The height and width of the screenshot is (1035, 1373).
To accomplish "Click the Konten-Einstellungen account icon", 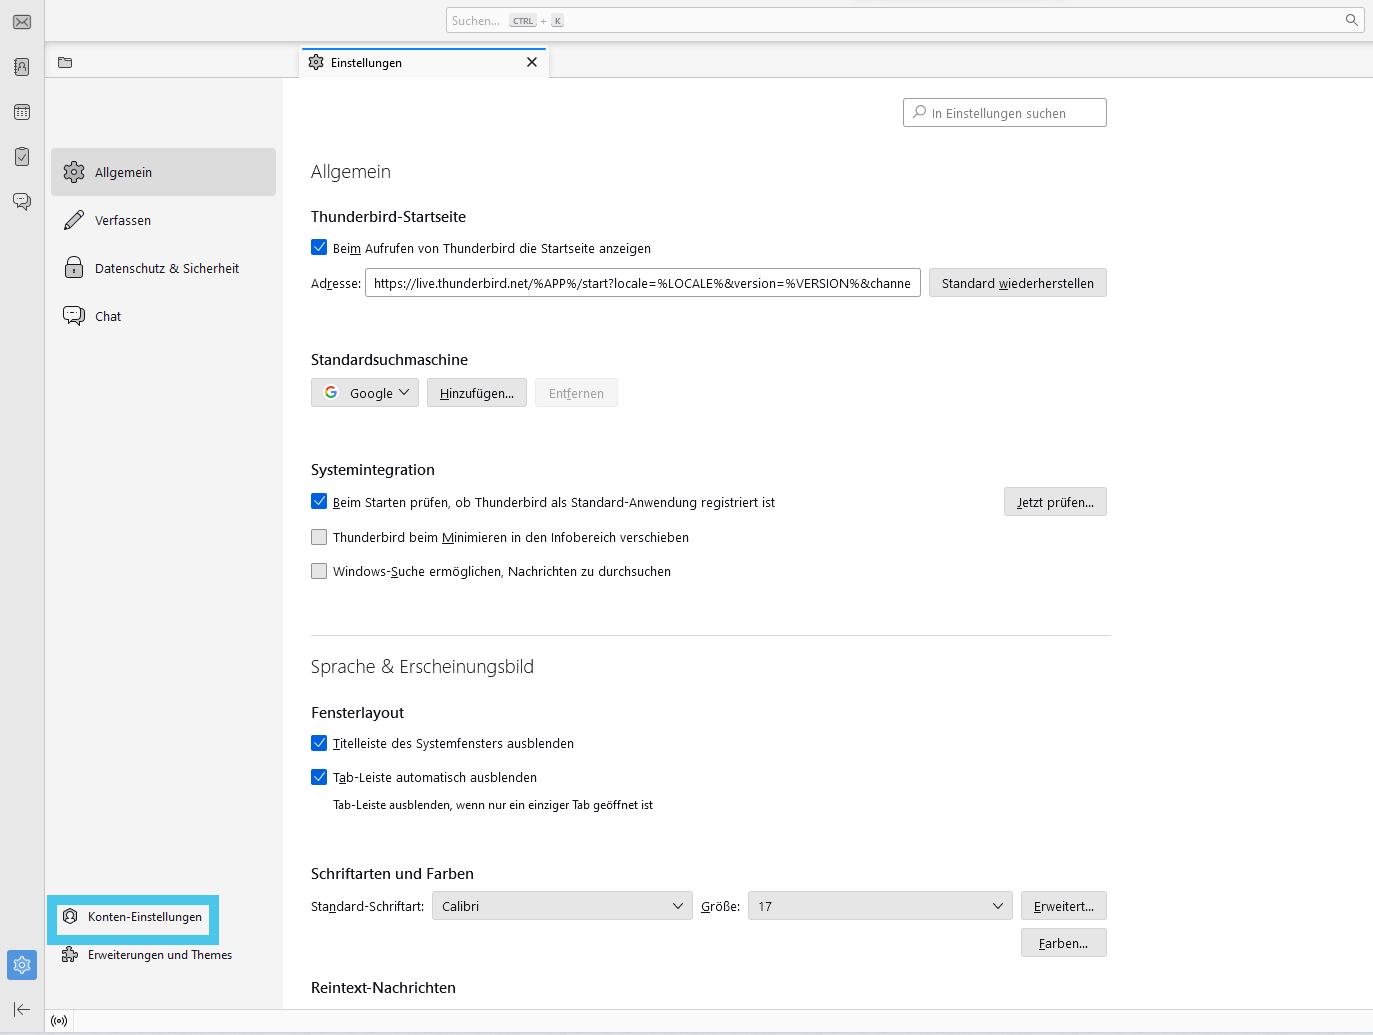I will tap(70, 917).
